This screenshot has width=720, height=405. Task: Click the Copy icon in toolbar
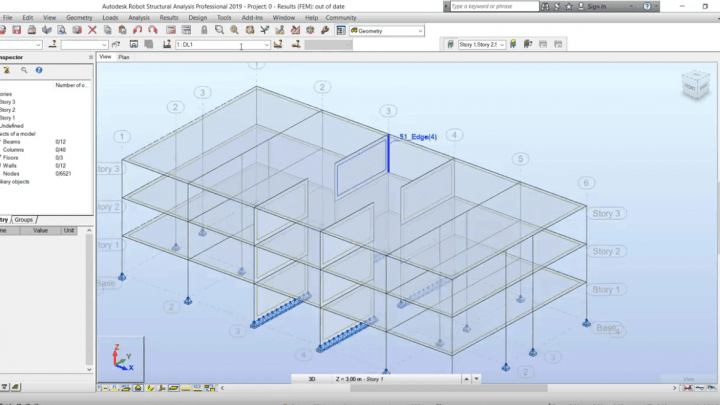click(107, 30)
